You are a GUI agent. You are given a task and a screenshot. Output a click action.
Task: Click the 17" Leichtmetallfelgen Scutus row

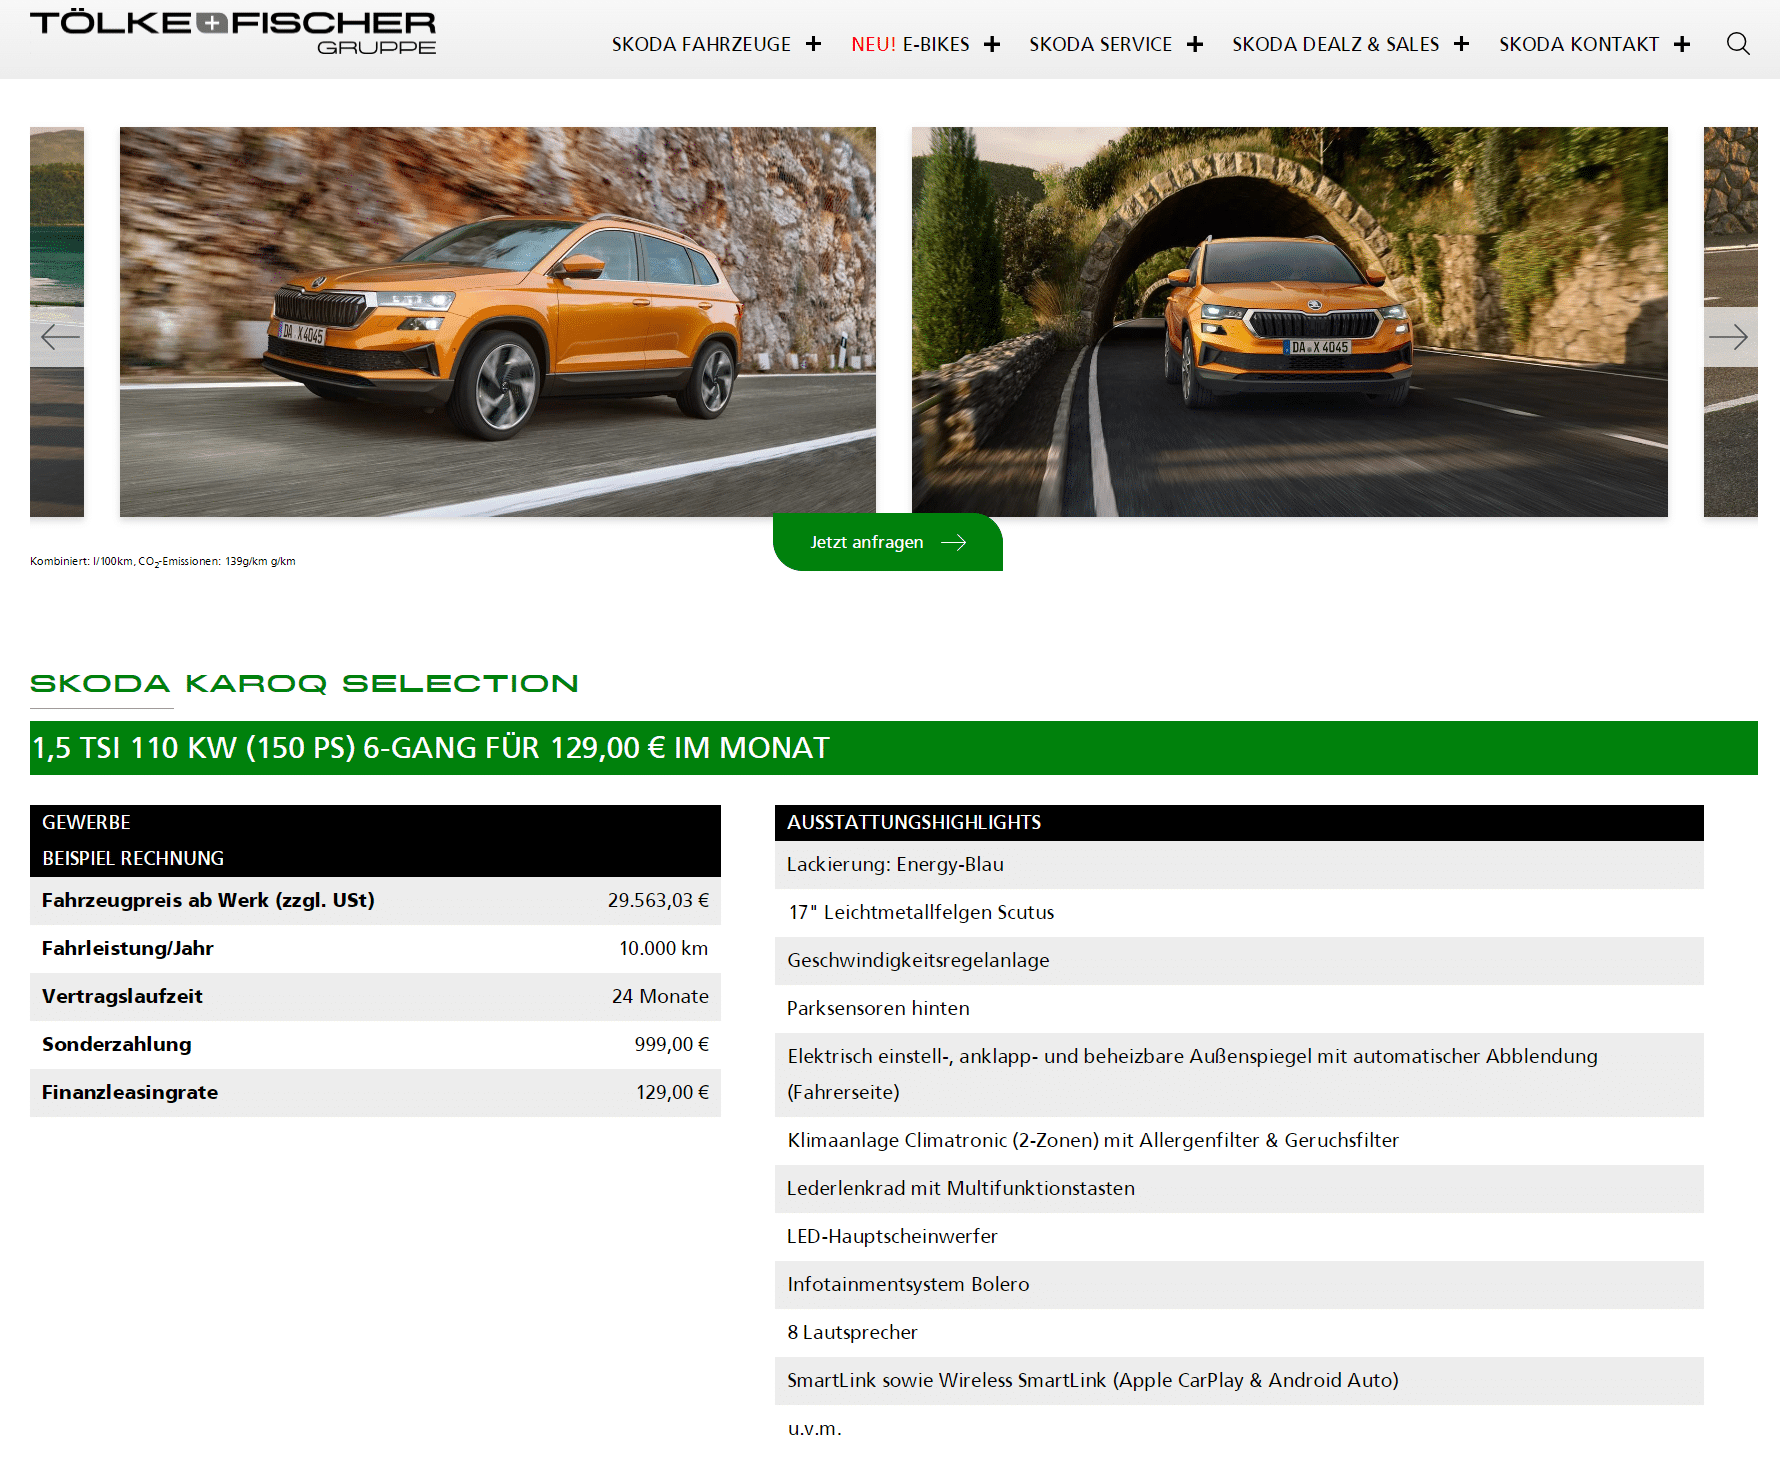tap(1239, 913)
